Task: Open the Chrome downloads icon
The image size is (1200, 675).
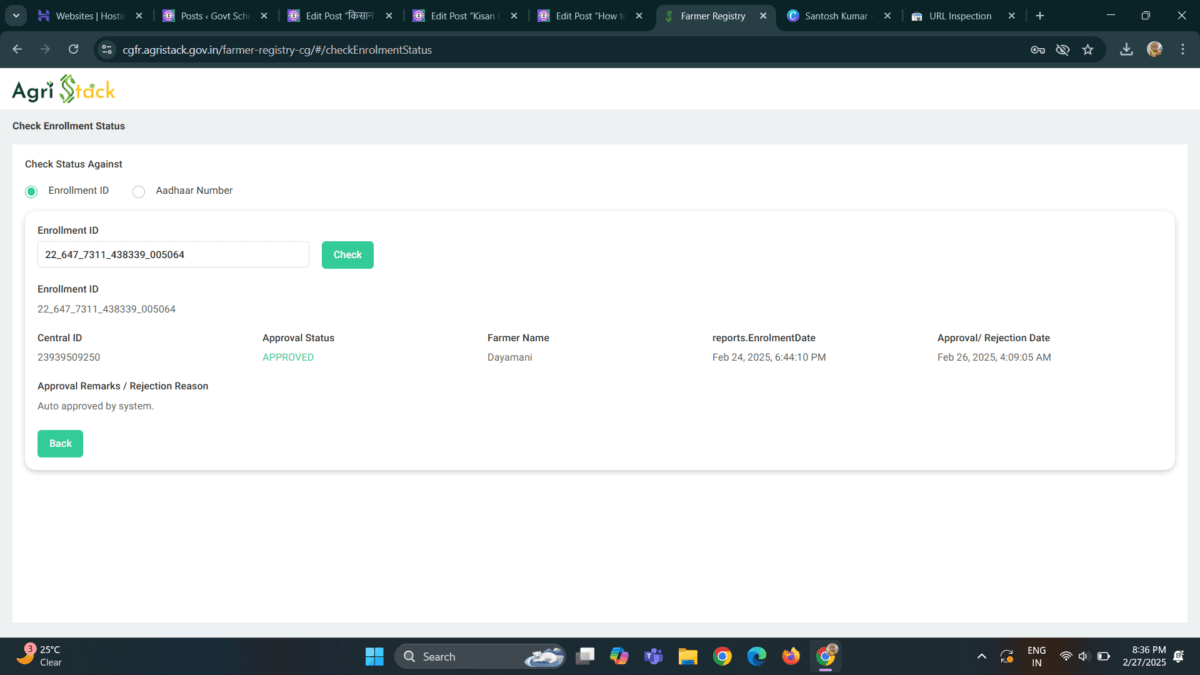Action: click(x=1127, y=49)
